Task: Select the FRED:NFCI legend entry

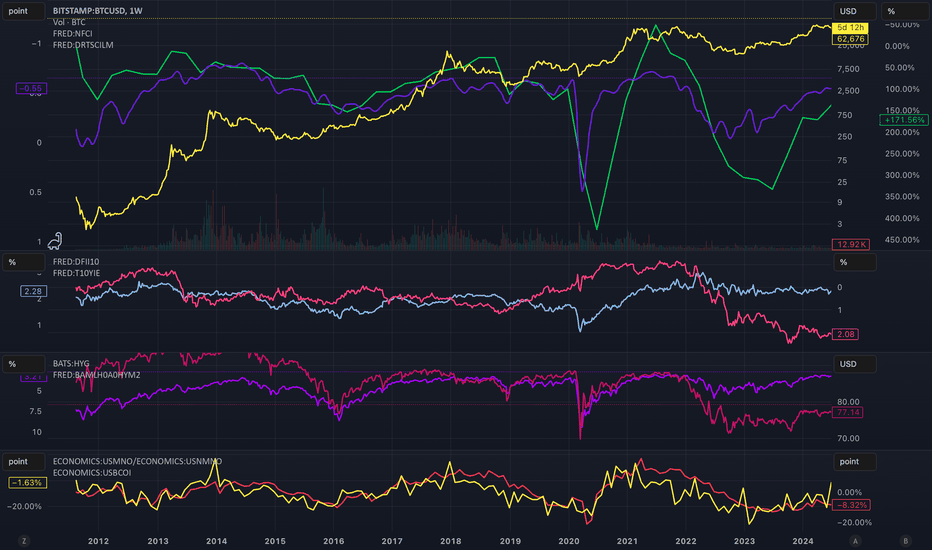Action: click(73, 33)
